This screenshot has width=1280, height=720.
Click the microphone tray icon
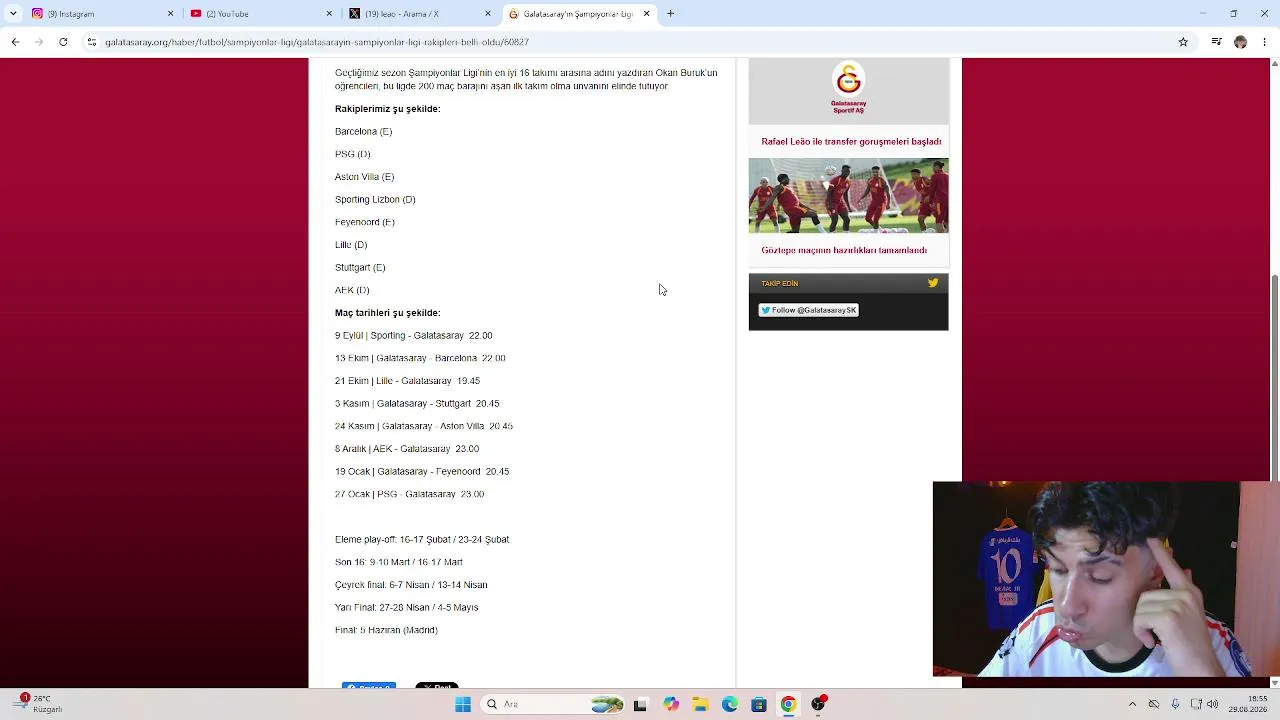(x=1175, y=704)
